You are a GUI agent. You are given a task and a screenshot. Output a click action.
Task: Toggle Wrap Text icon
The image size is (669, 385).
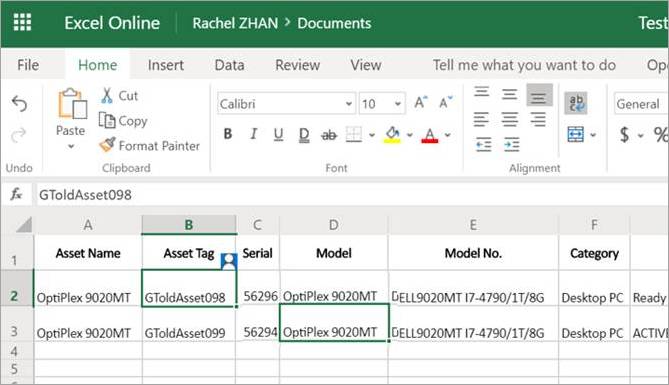point(576,103)
